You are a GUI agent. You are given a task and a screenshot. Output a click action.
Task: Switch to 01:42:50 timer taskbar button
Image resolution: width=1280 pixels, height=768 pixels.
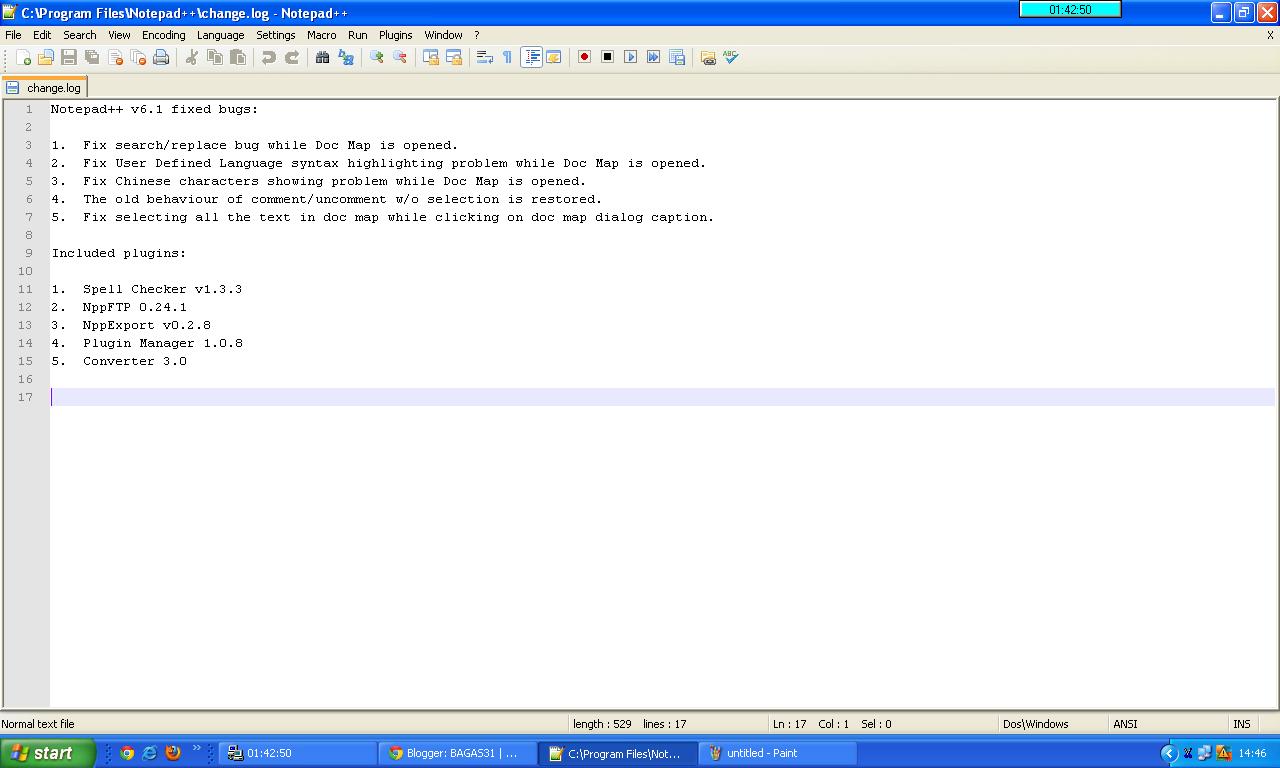coord(298,753)
